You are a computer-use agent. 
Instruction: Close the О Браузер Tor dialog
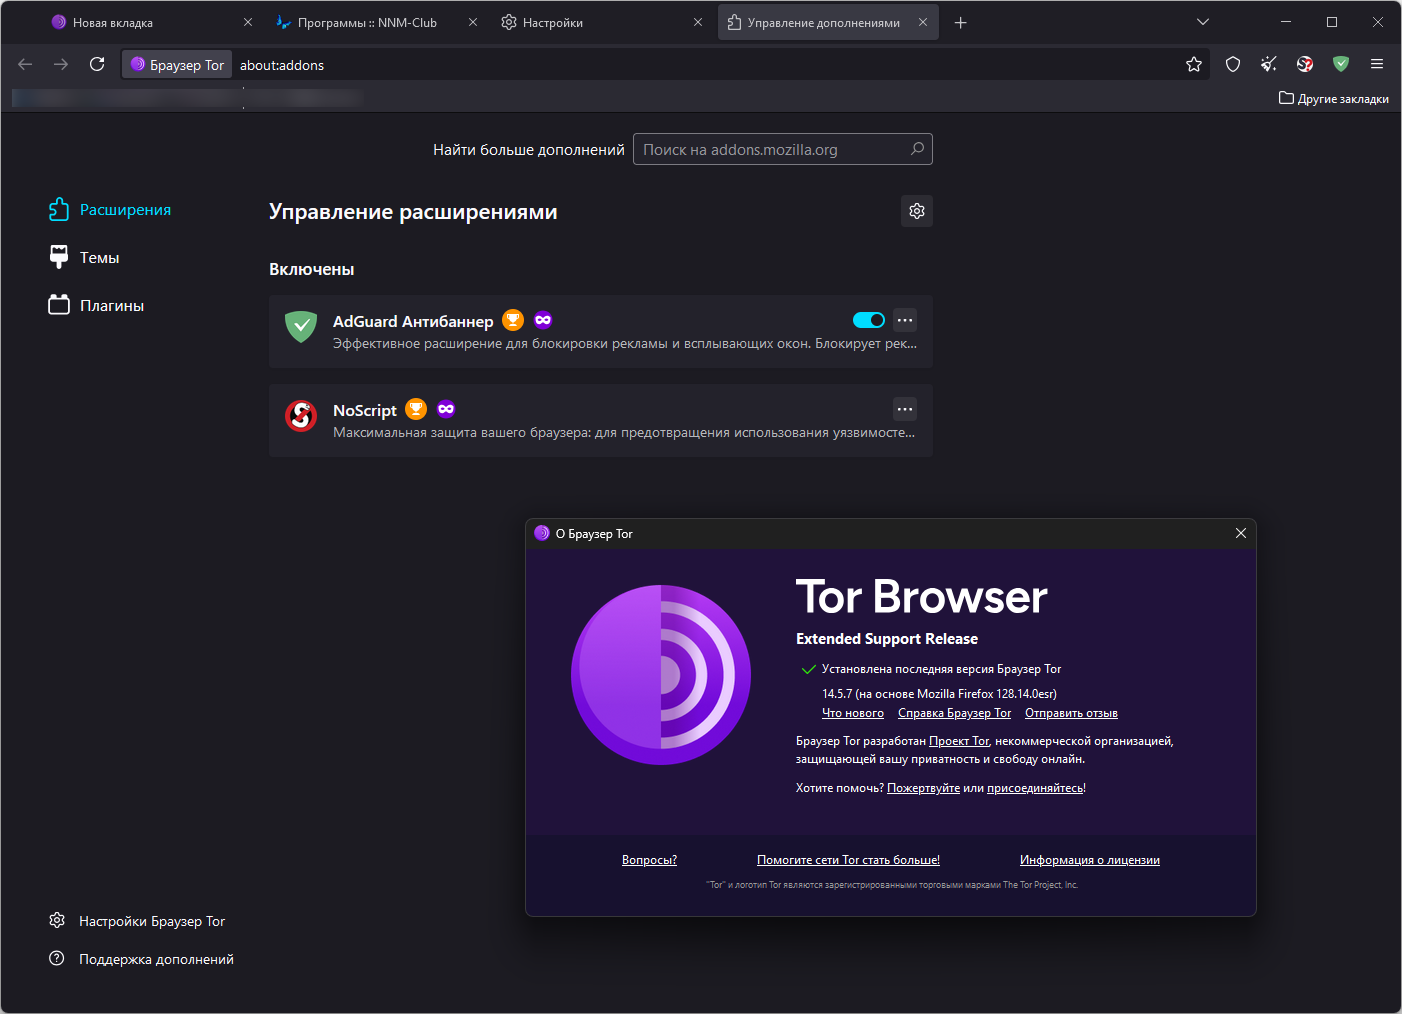coord(1241,533)
